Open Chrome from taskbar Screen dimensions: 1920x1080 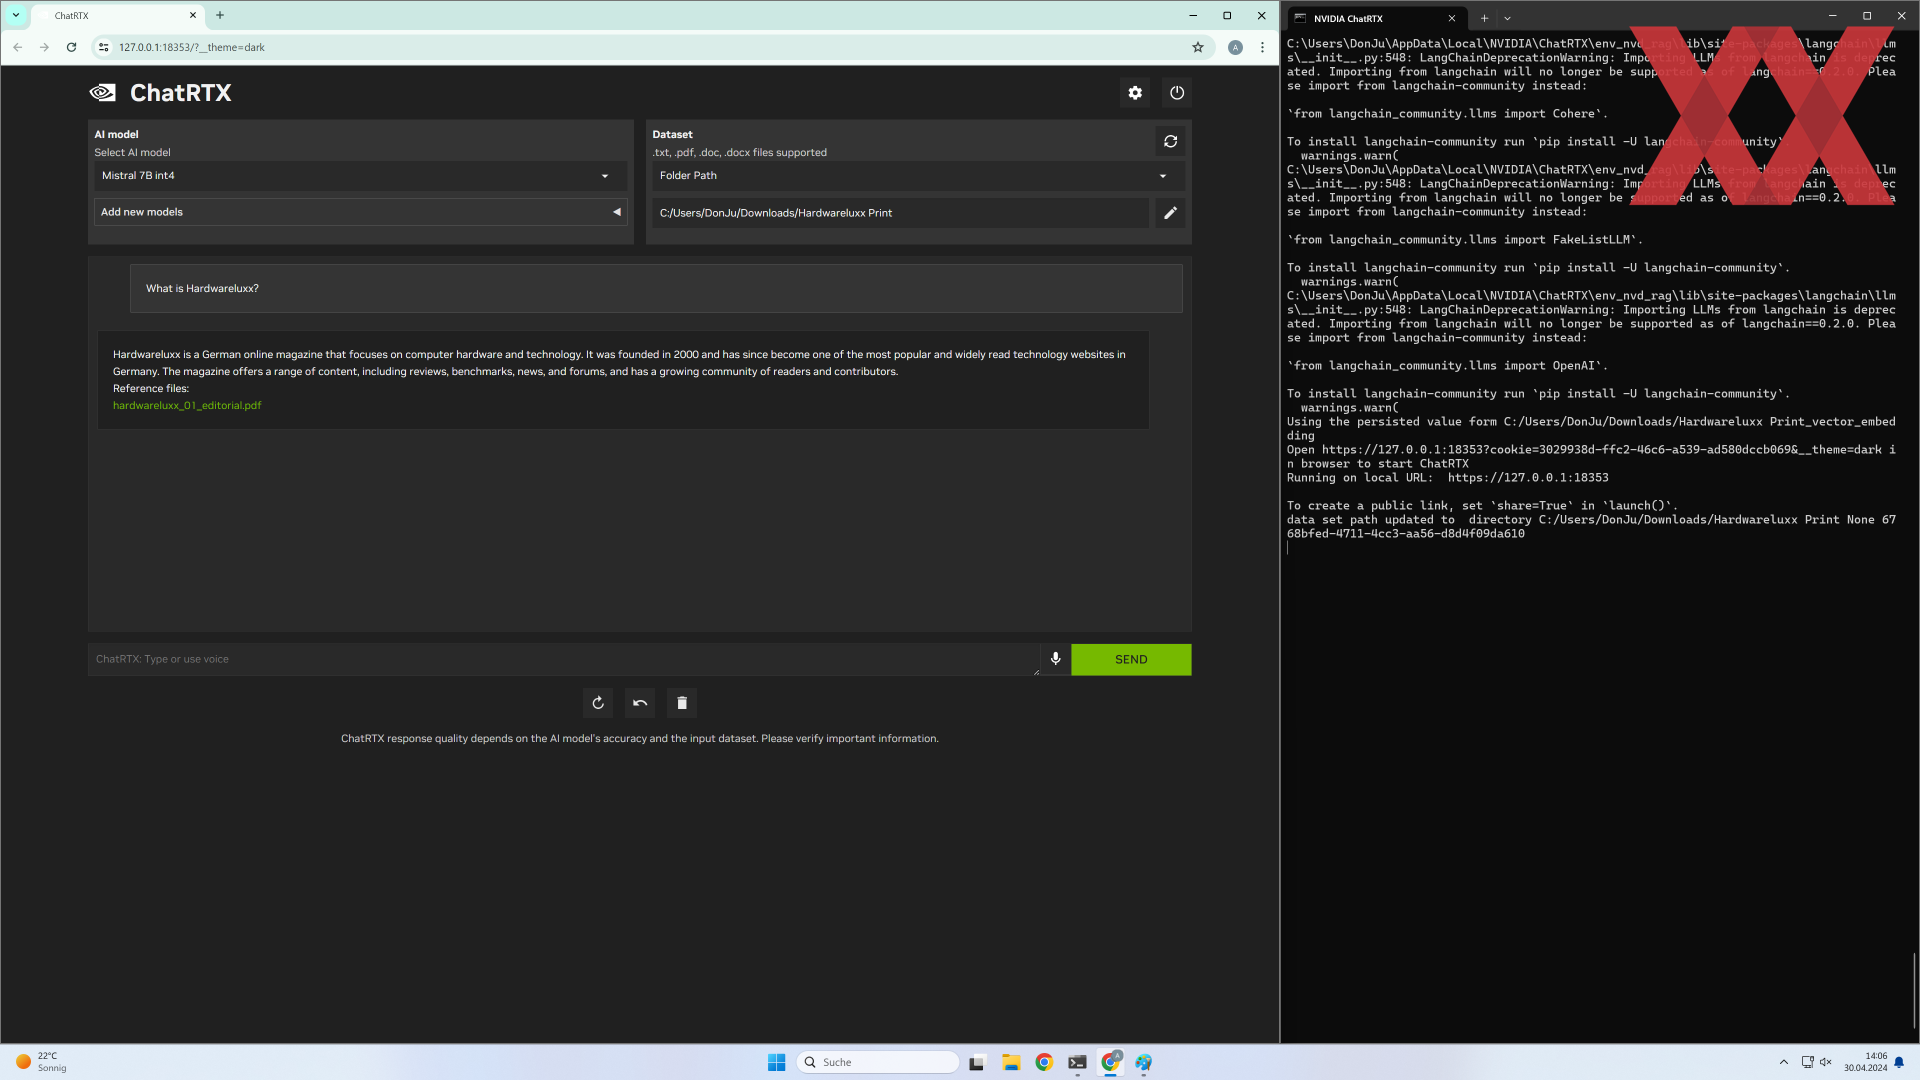(1044, 1062)
